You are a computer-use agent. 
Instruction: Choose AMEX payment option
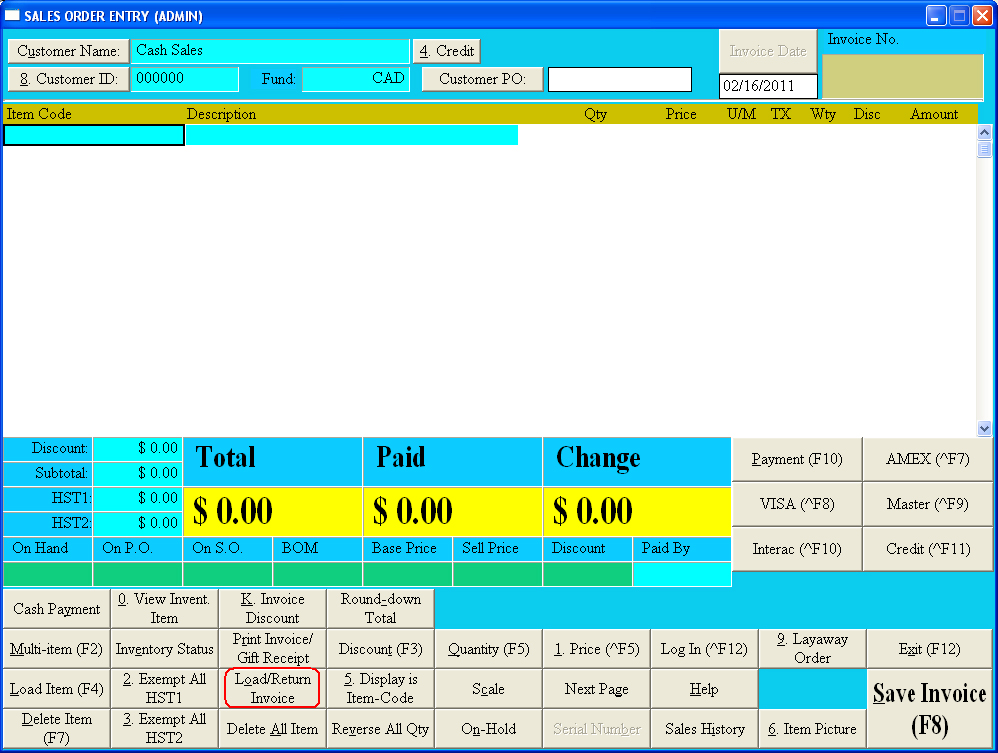927,459
